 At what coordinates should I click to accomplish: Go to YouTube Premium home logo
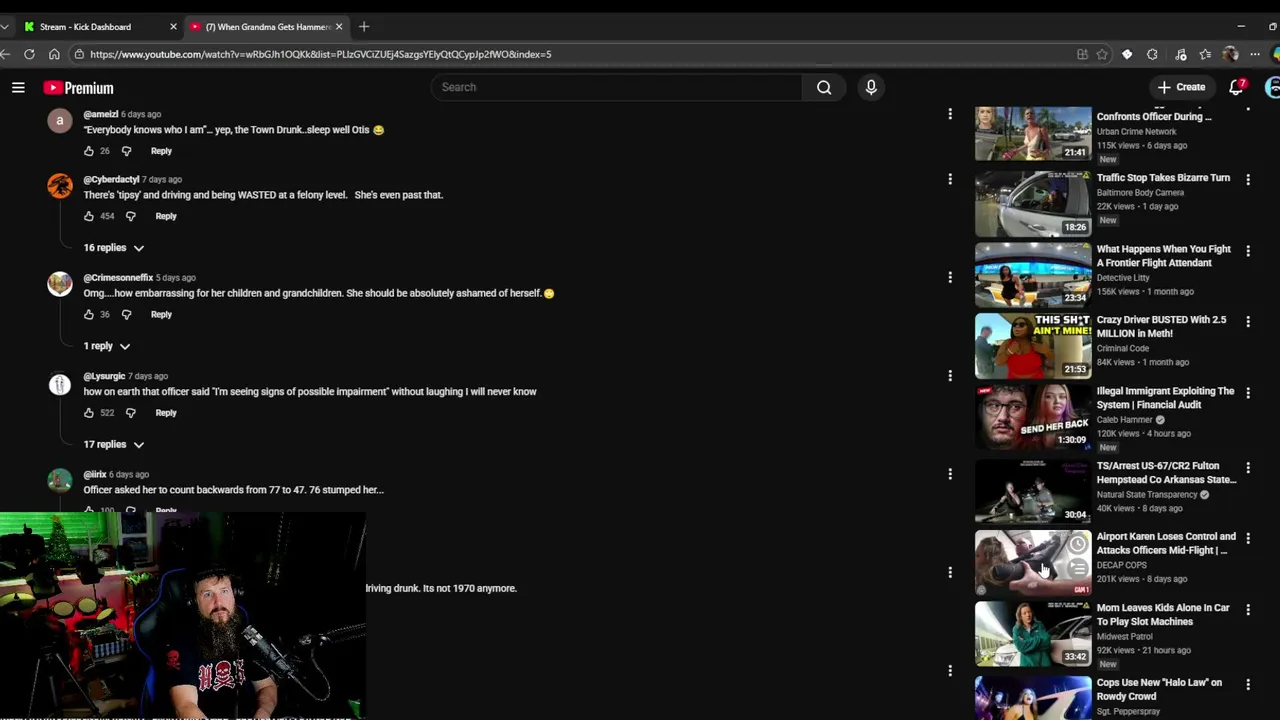[x=78, y=88]
